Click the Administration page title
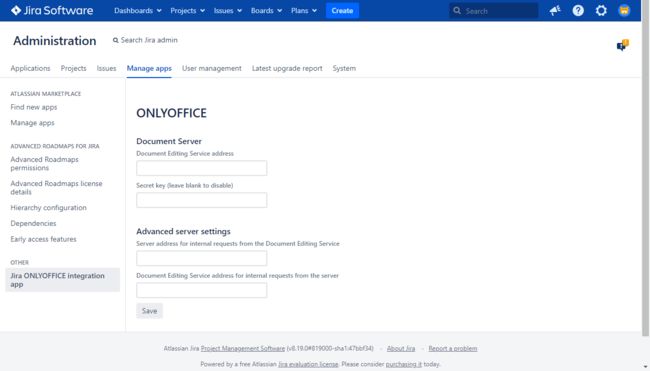This screenshot has height=371, width=650. tap(55, 41)
